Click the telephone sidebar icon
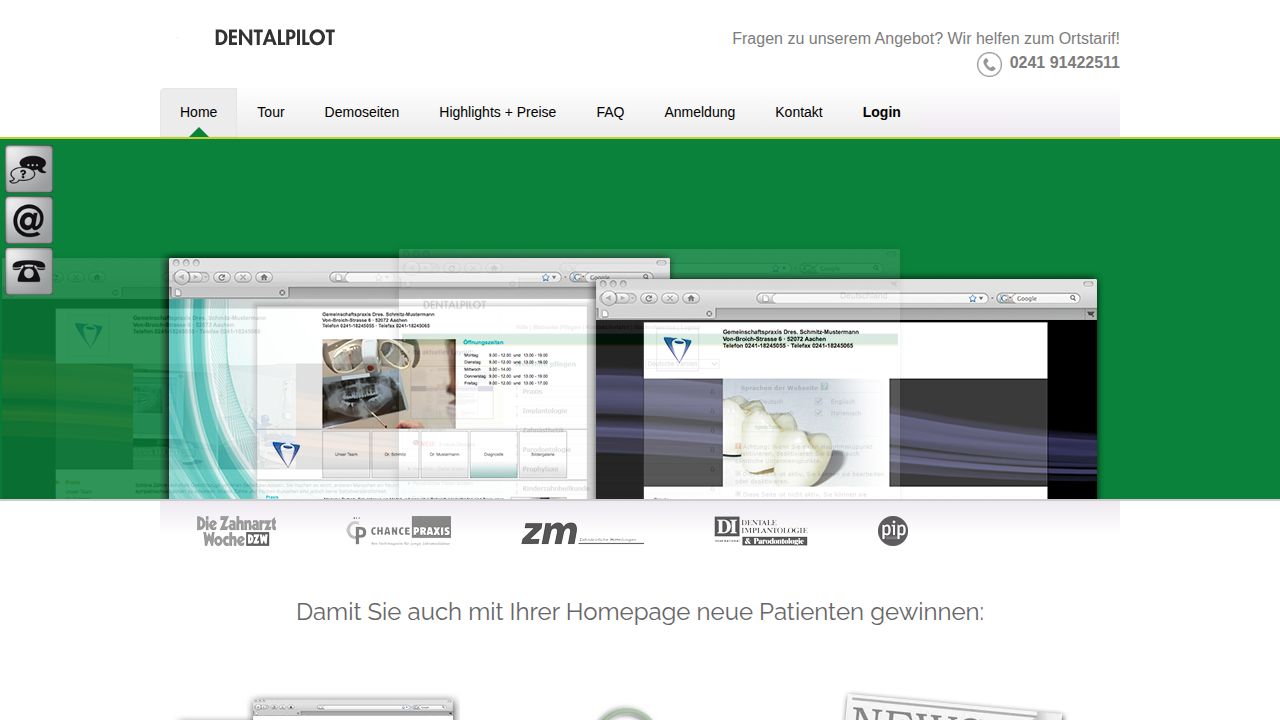 click(29, 271)
